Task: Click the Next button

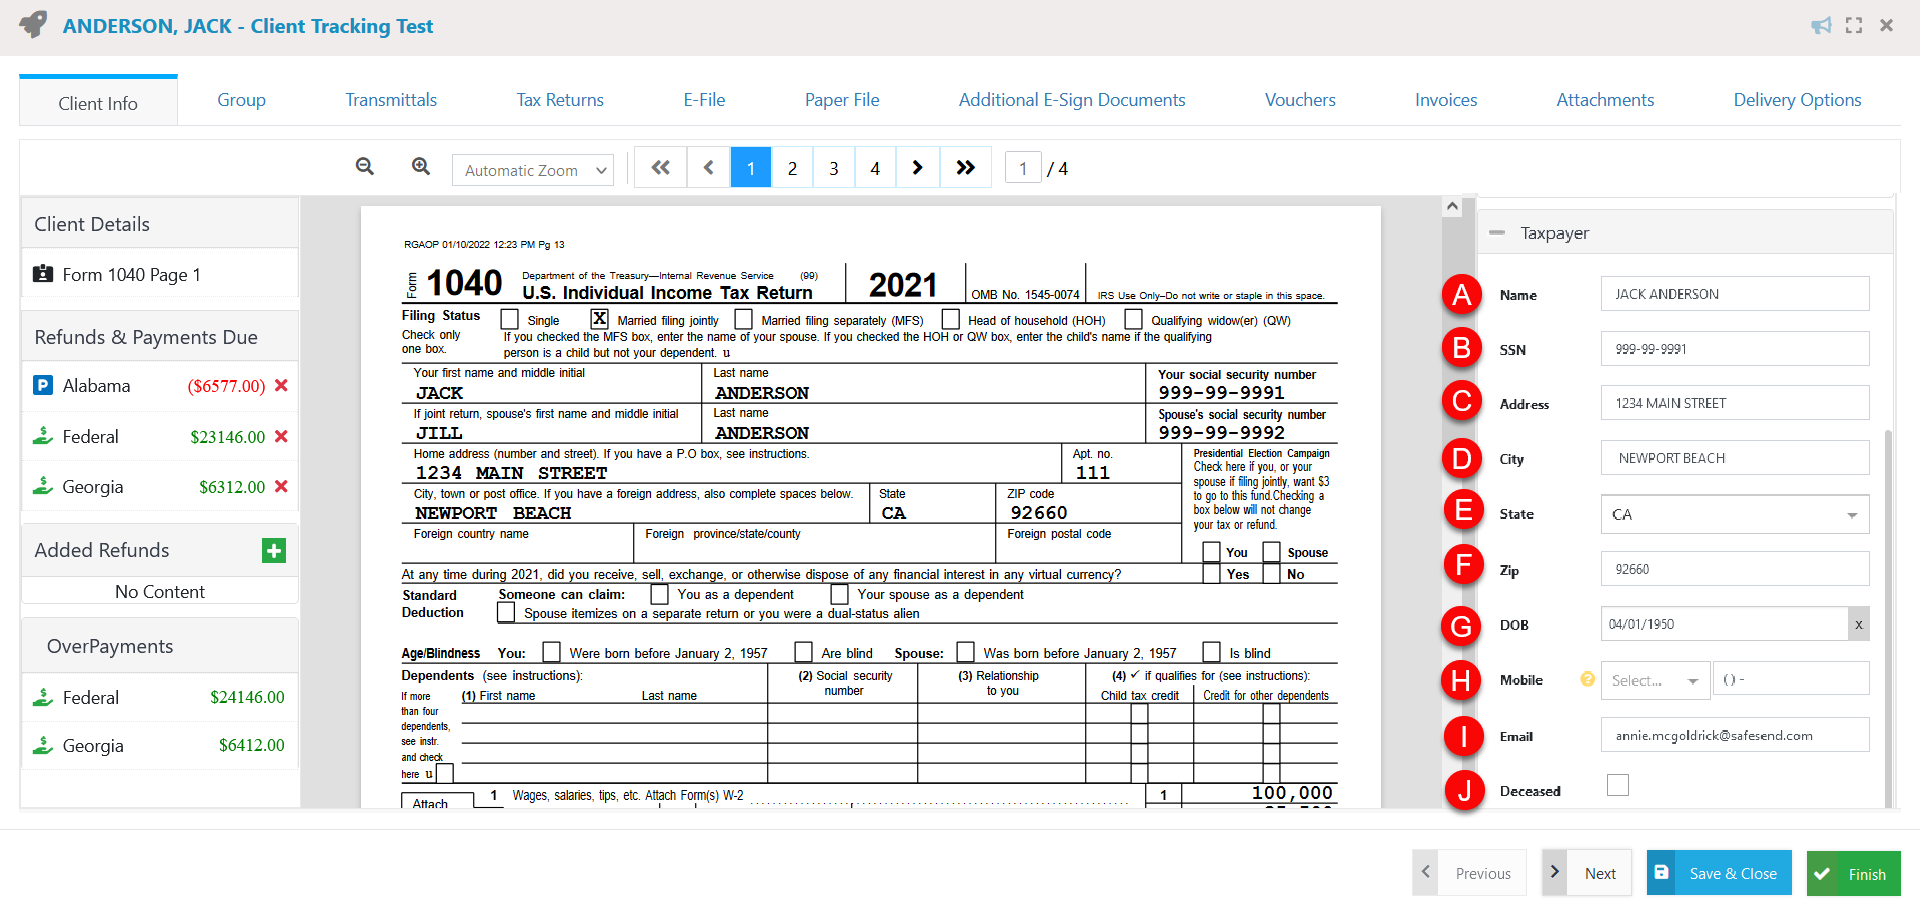Action: pos(1587,873)
